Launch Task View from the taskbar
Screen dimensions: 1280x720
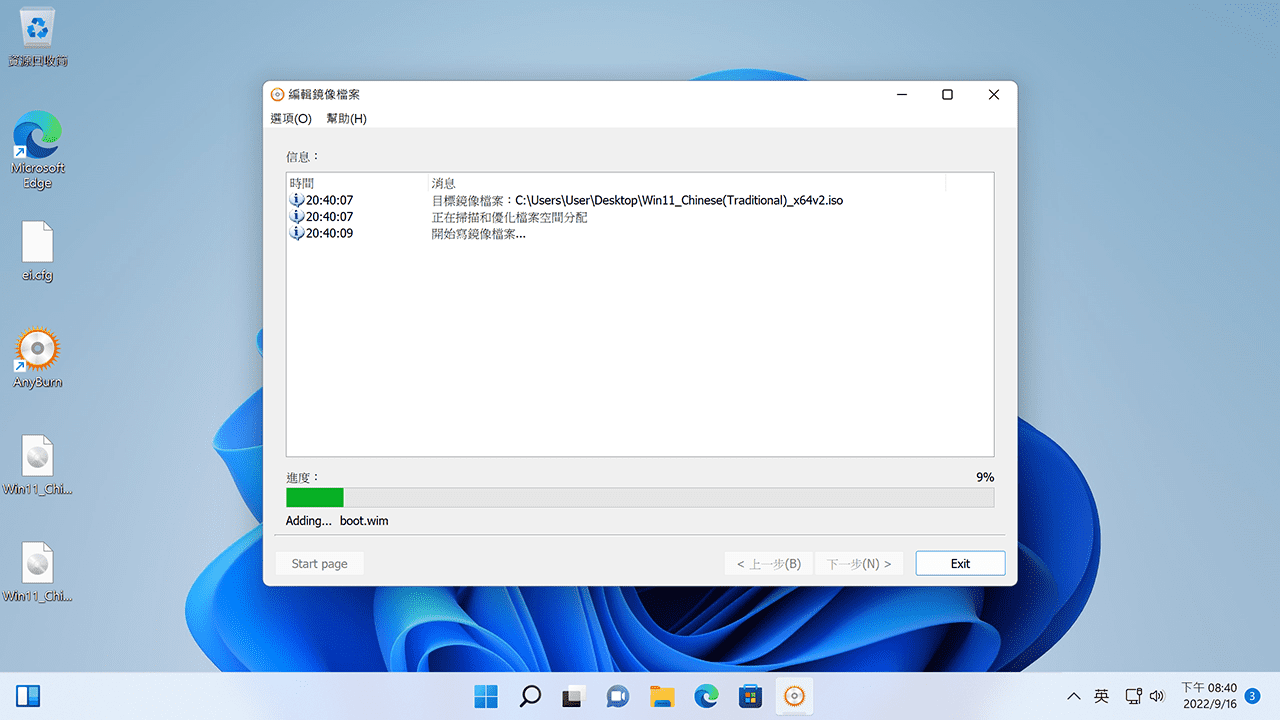(573, 696)
